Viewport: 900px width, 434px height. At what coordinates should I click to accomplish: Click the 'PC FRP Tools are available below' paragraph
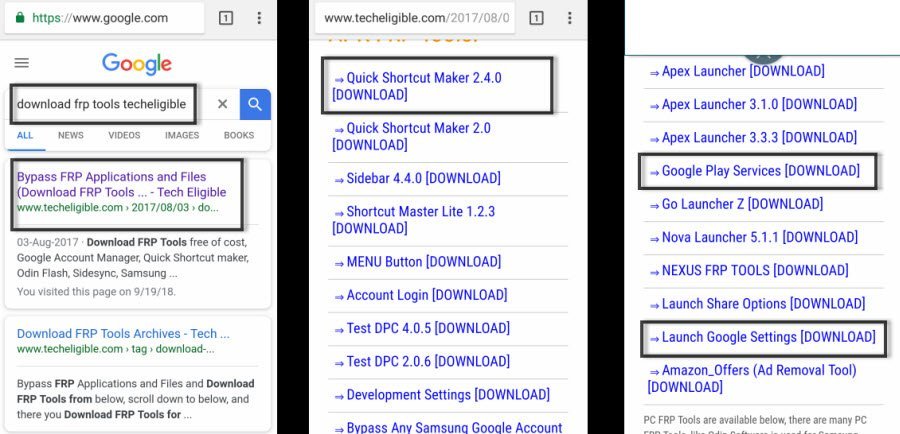(757, 426)
